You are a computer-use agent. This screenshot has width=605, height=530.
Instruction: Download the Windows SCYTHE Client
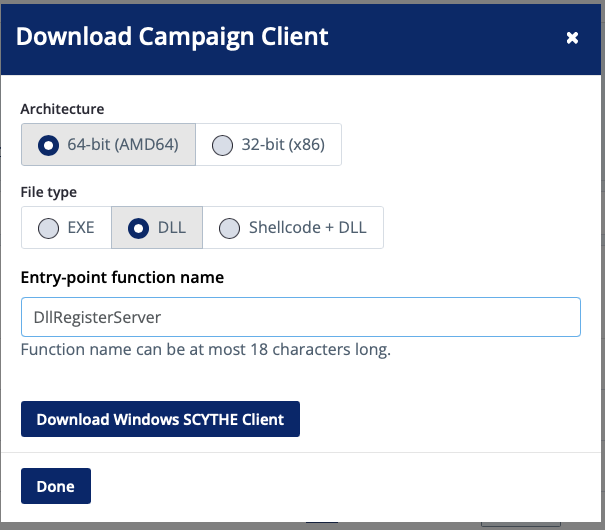[x=160, y=419]
